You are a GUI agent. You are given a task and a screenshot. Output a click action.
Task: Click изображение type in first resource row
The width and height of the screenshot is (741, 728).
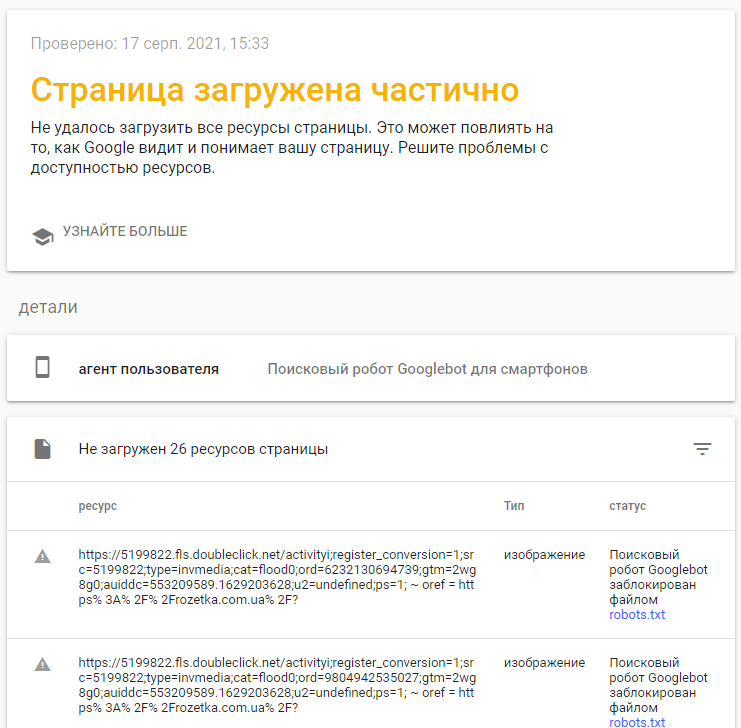544,555
